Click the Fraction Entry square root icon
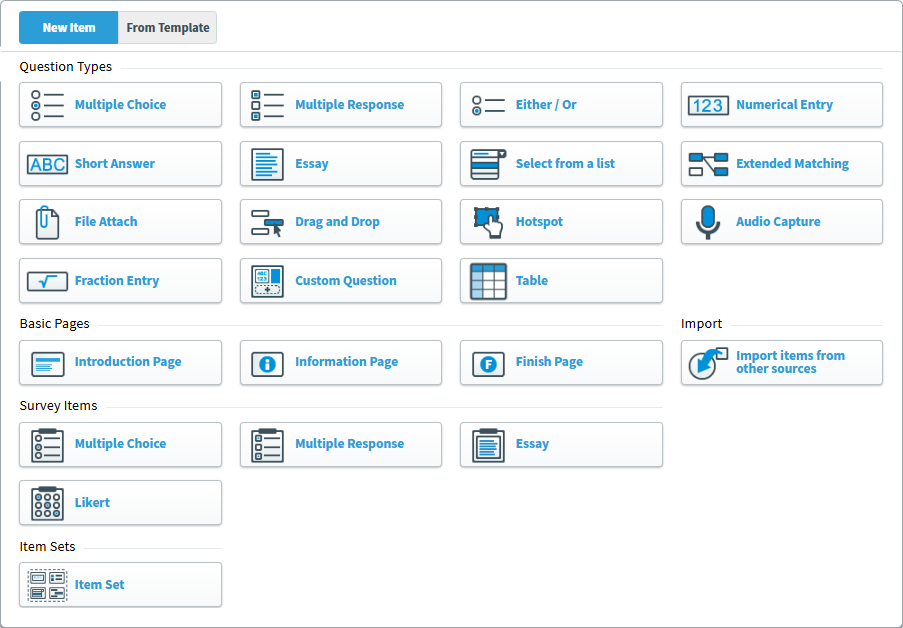 tap(47, 281)
